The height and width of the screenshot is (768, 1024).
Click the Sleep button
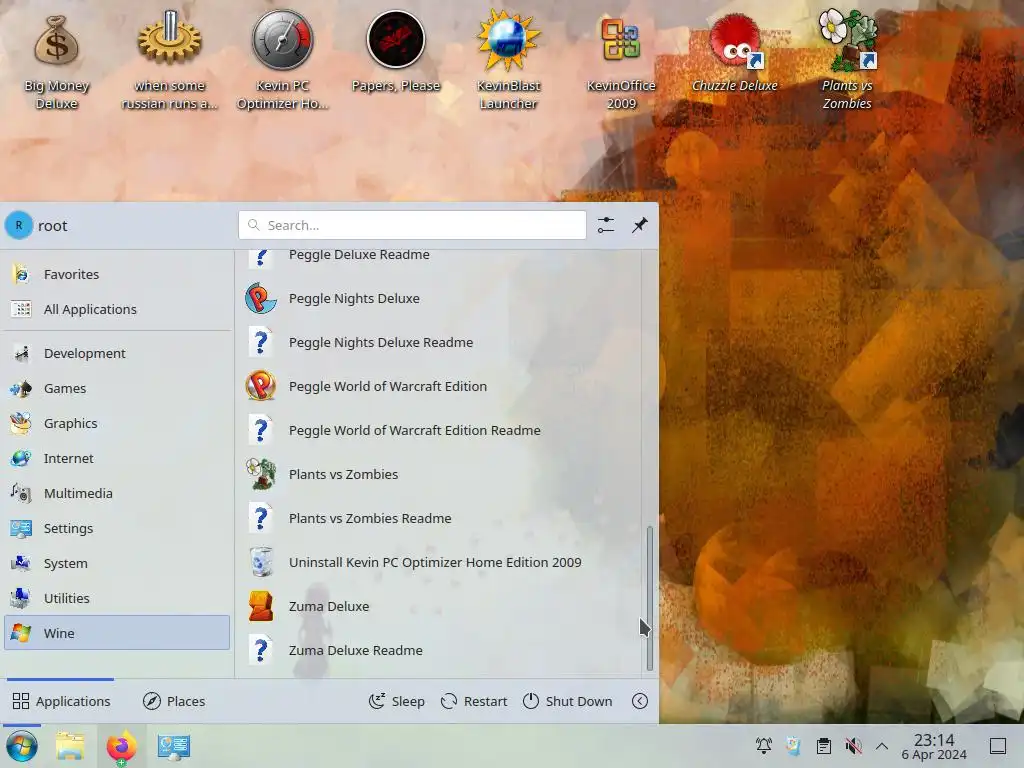pyautogui.click(x=396, y=701)
